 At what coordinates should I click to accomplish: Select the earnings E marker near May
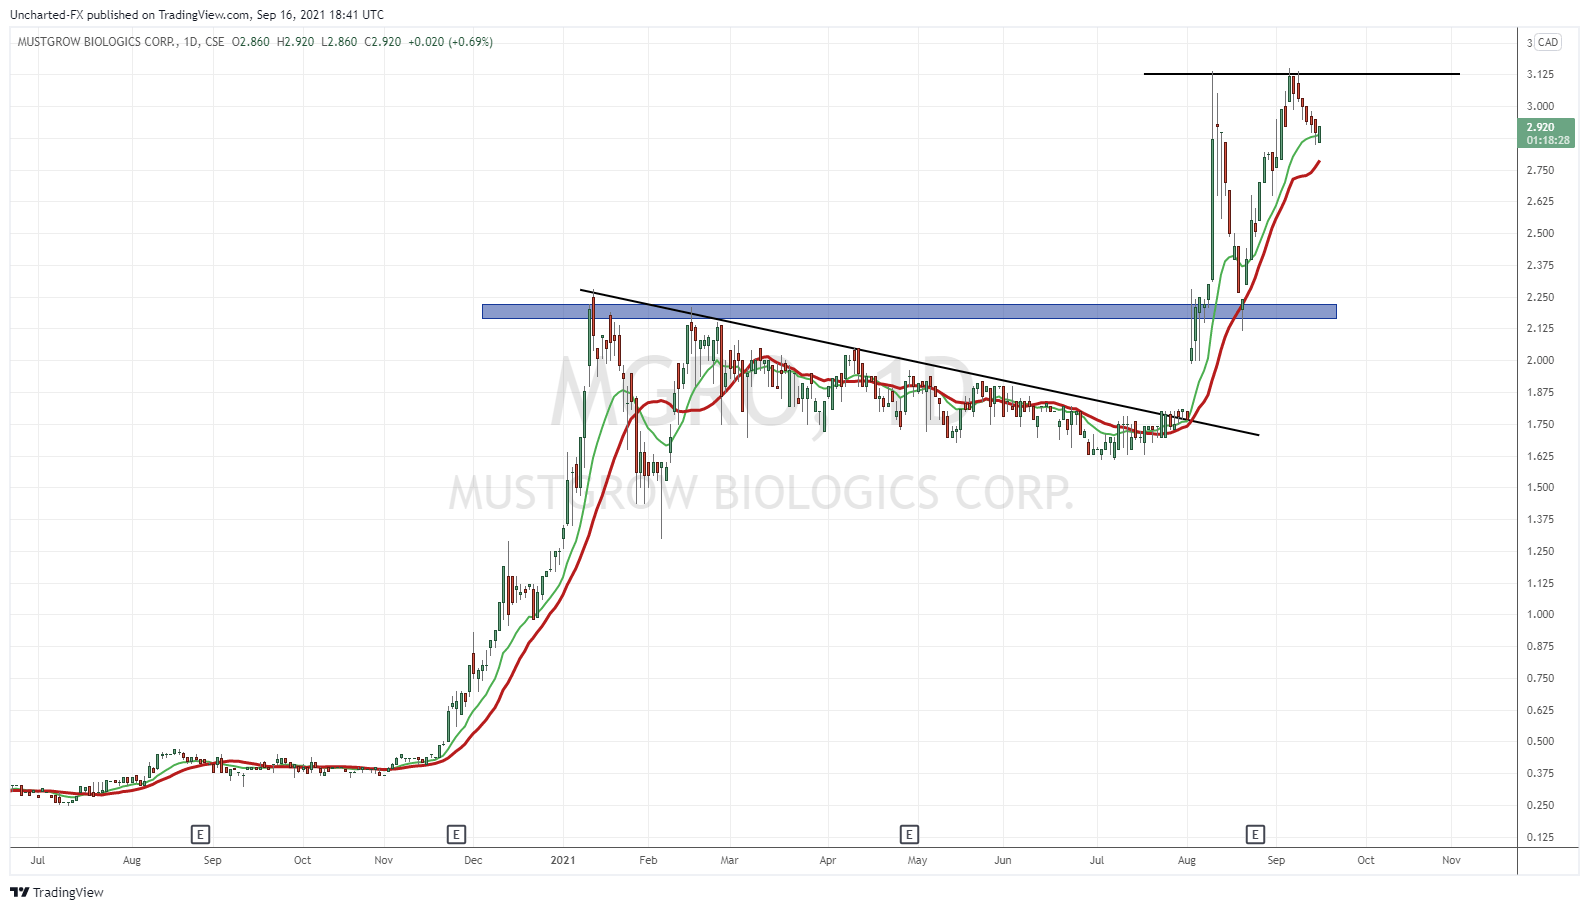point(909,834)
